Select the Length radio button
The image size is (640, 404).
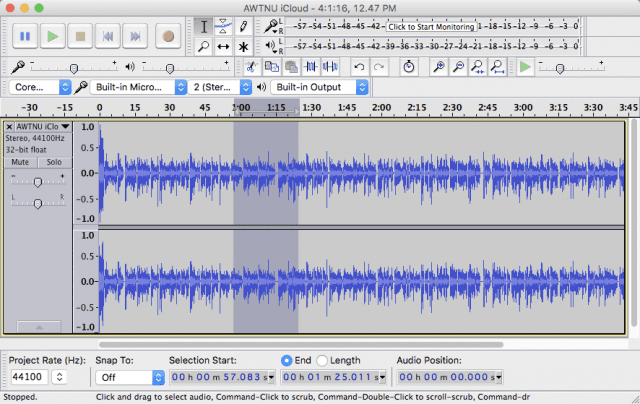click(x=322, y=360)
